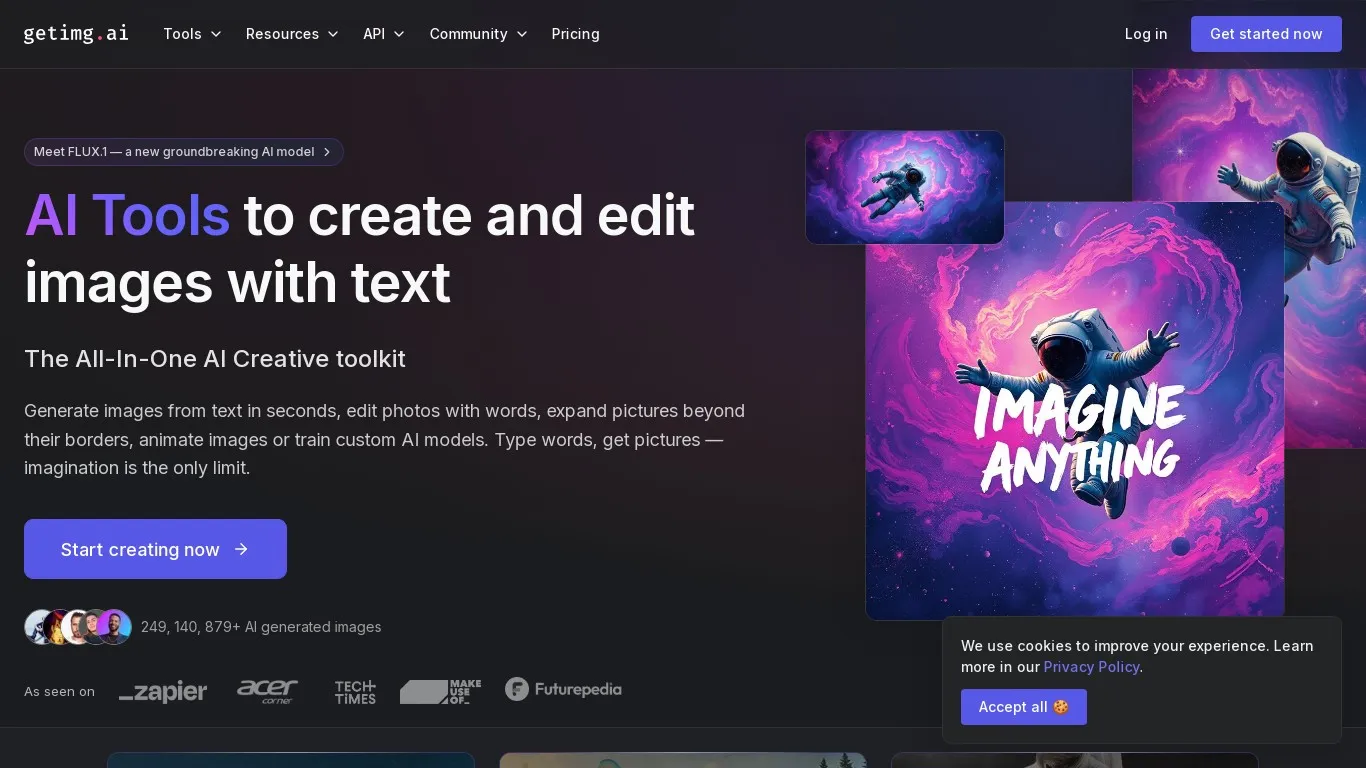Open the Meet FLUX.1 announcement banner
This screenshot has width=1366, height=768.
click(x=184, y=152)
